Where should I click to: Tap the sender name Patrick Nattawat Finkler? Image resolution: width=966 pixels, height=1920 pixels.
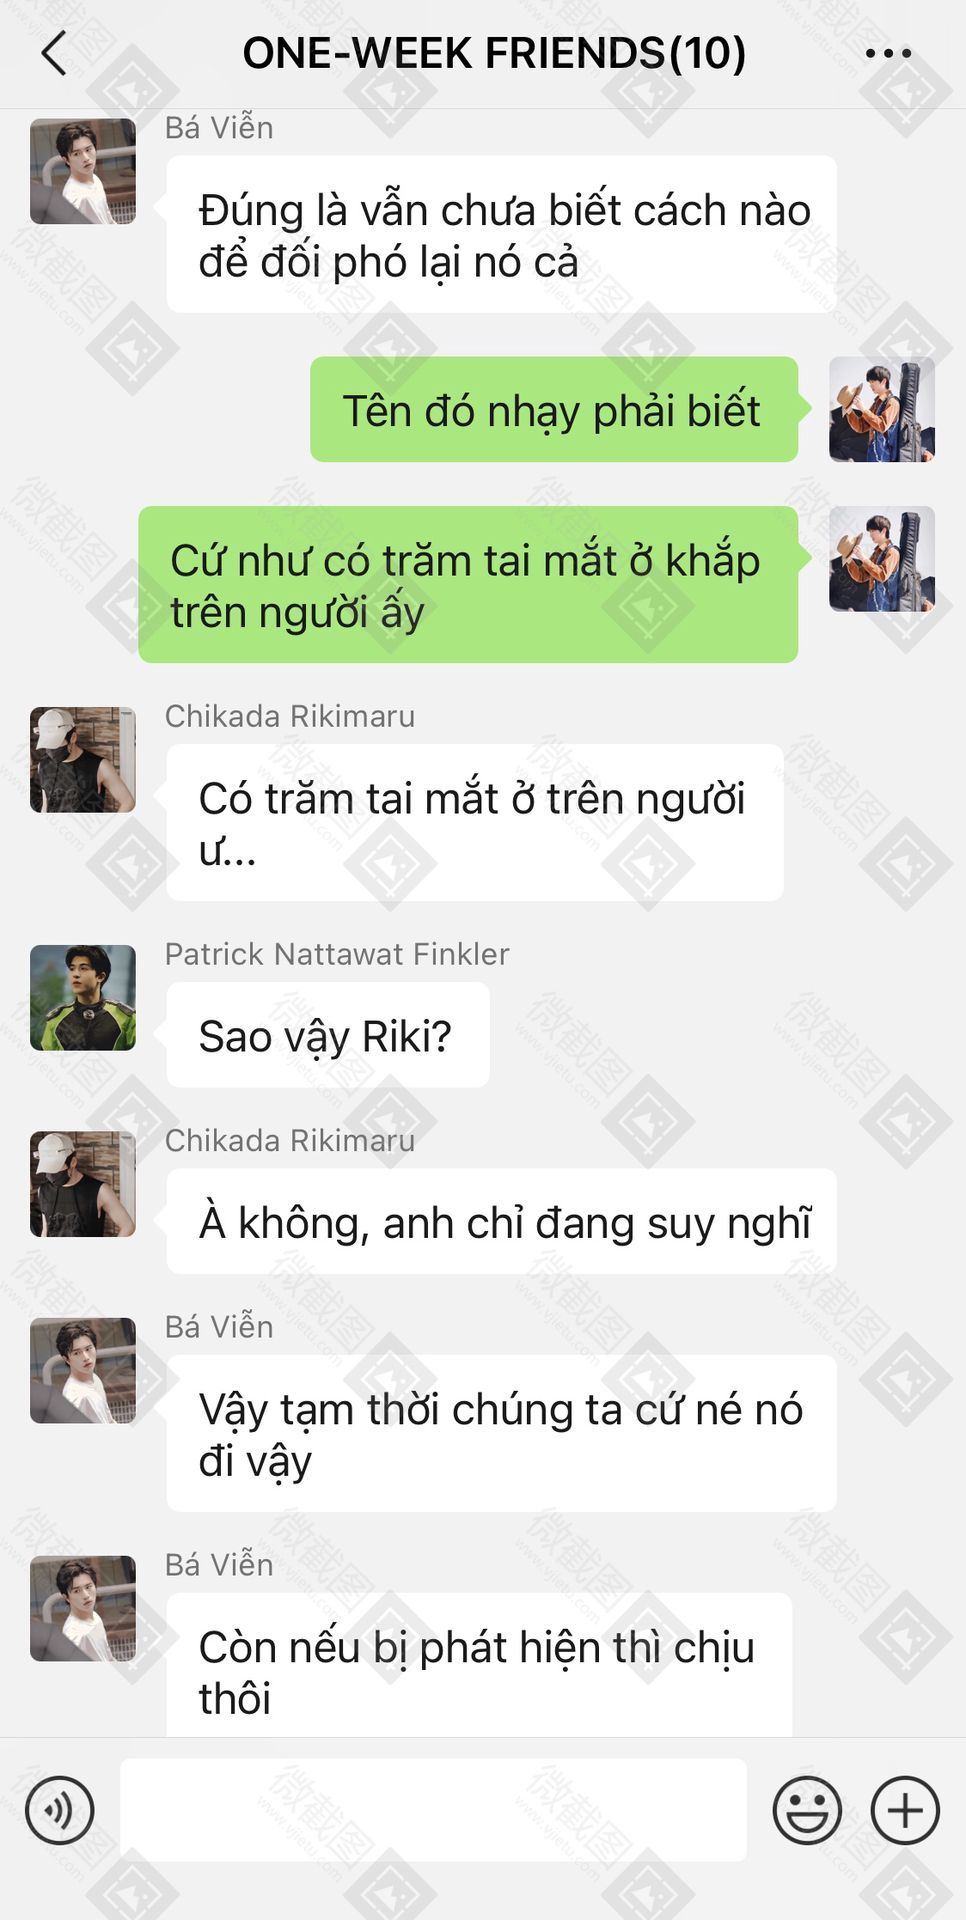point(337,954)
